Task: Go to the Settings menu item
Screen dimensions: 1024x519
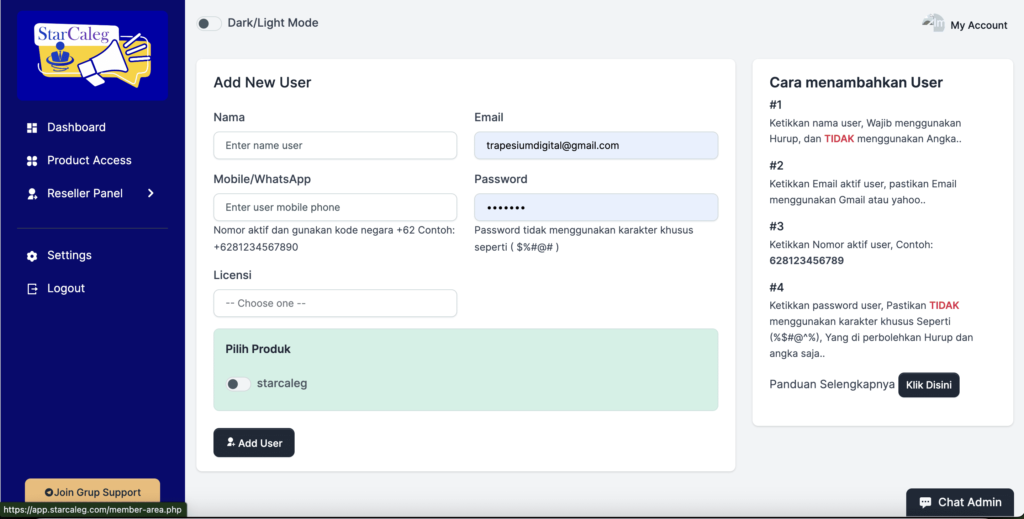Action: [69, 255]
